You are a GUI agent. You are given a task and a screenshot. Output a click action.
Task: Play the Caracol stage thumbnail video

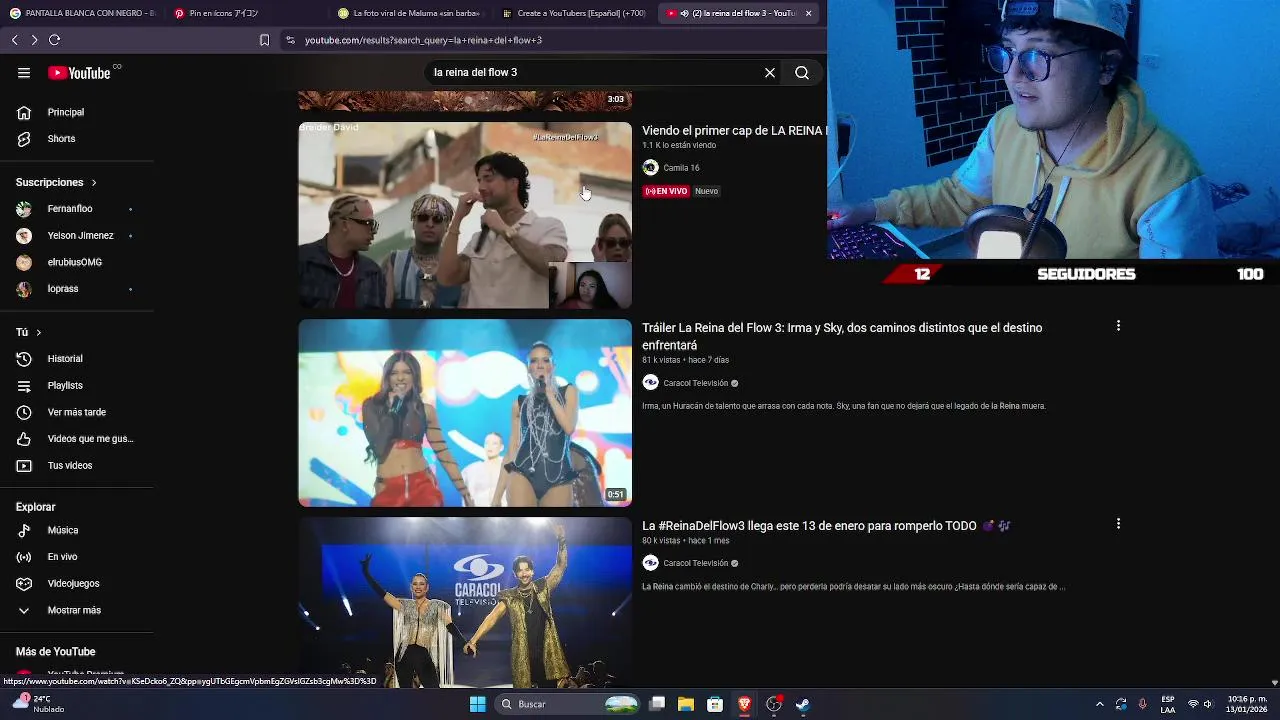coord(465,602)
